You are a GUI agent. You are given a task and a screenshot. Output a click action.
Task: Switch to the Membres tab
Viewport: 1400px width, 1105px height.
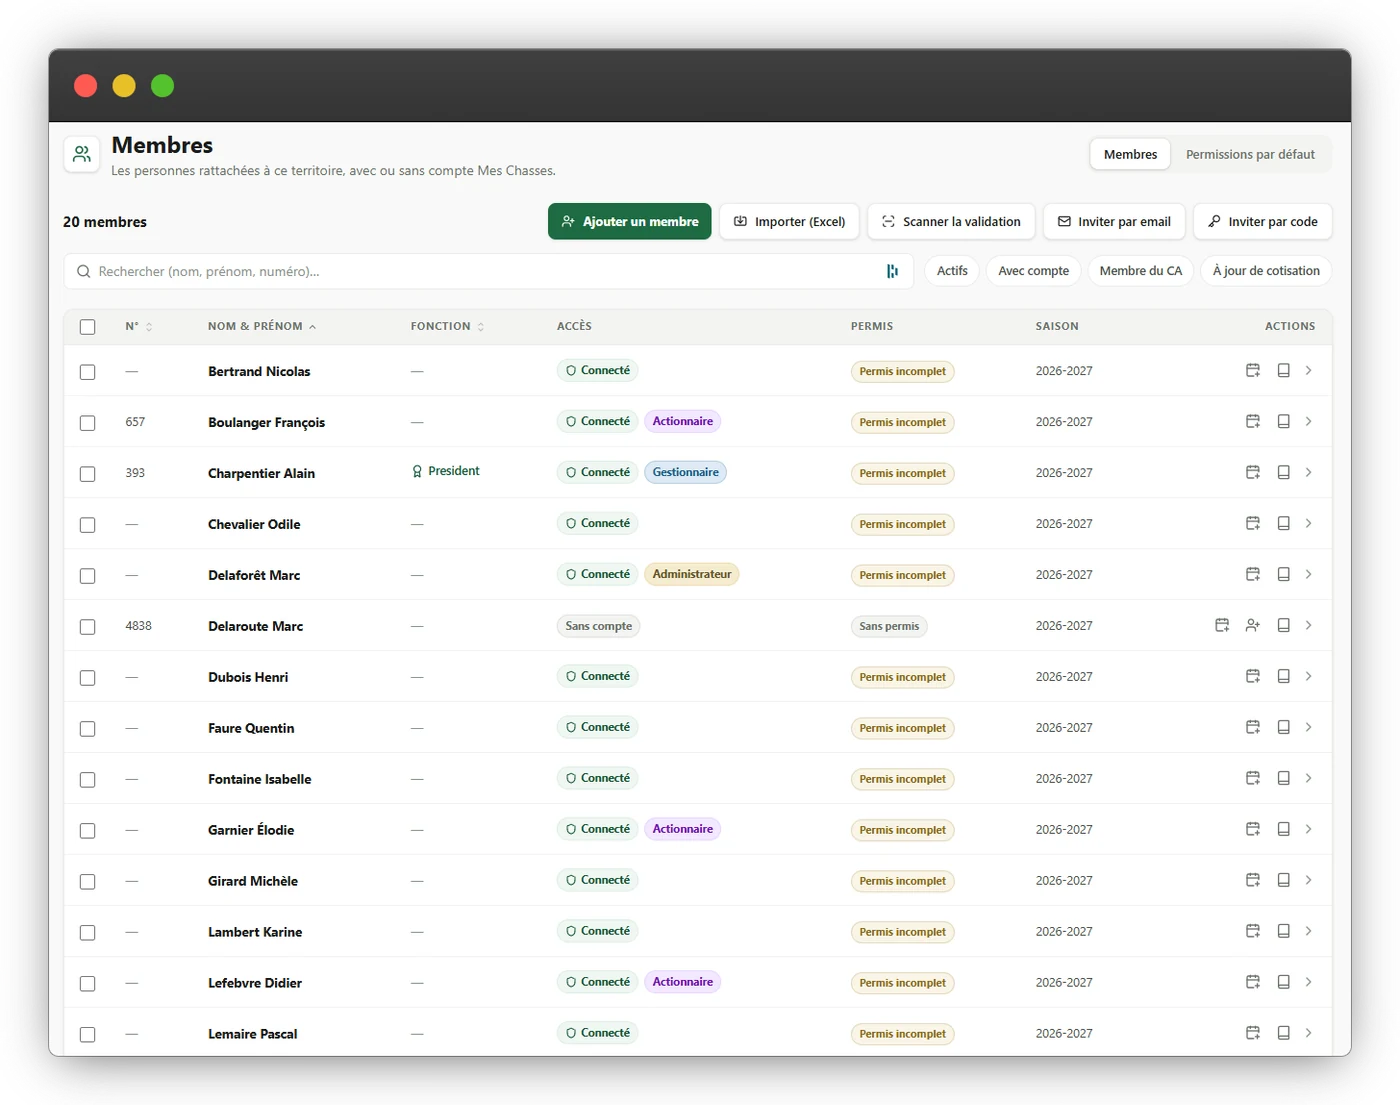(x=1130, y=154)
